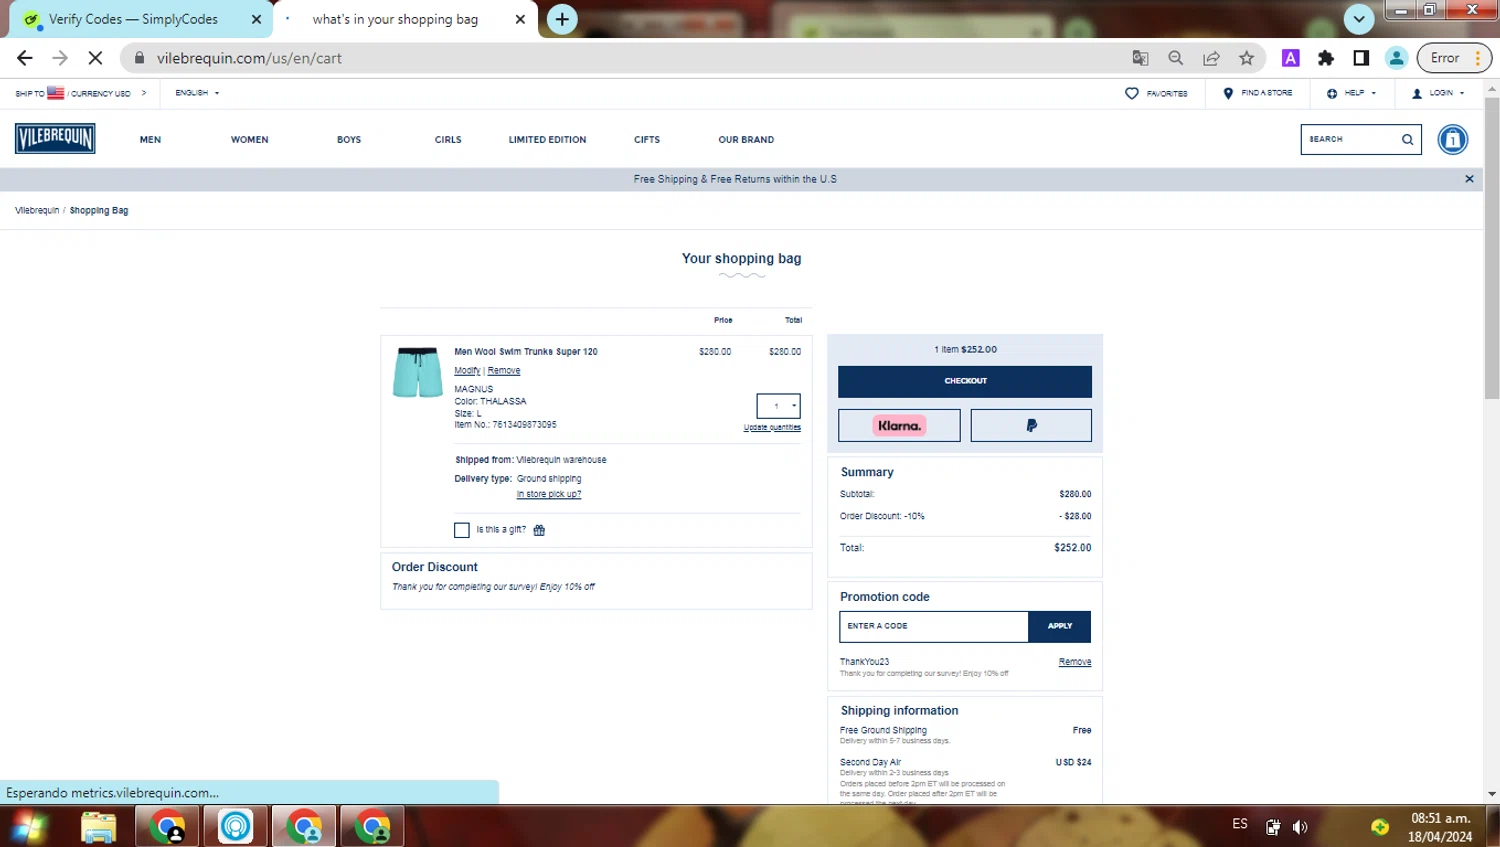This screenshot has width=1500, height=847.
Task: Open the Limited Edition menu
Action: (547, 140)
